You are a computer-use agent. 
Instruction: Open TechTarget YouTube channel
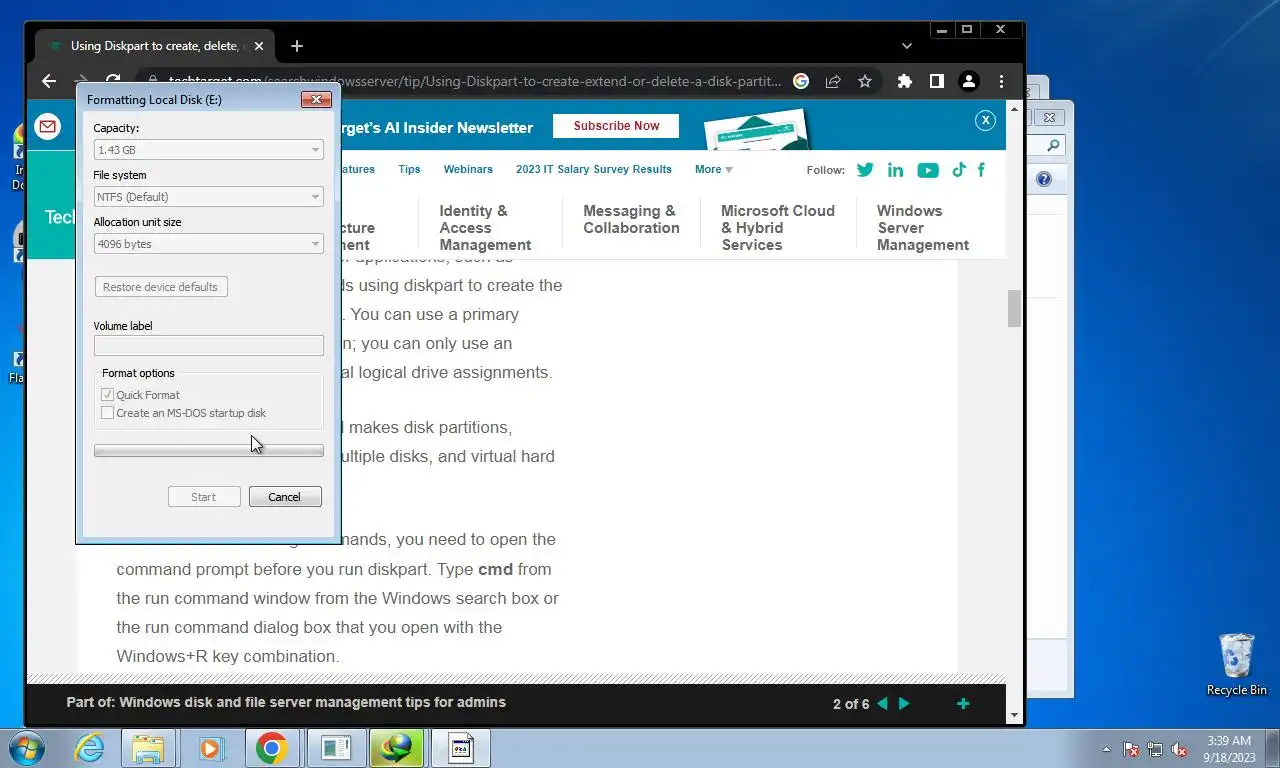tap(928, 170)
